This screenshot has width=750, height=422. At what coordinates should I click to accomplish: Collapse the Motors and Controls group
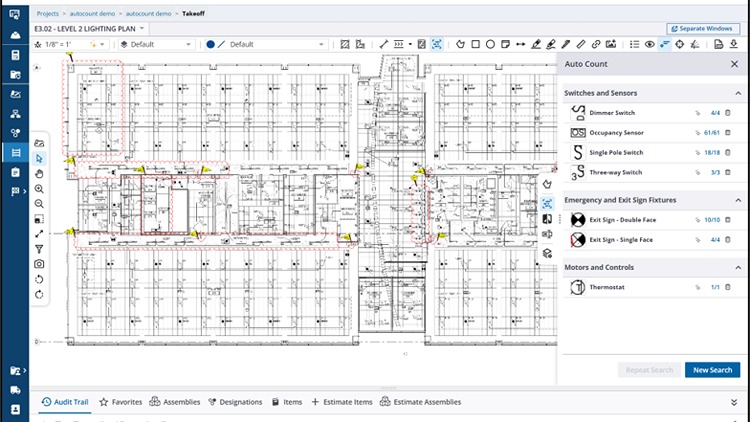coord(738,267)
